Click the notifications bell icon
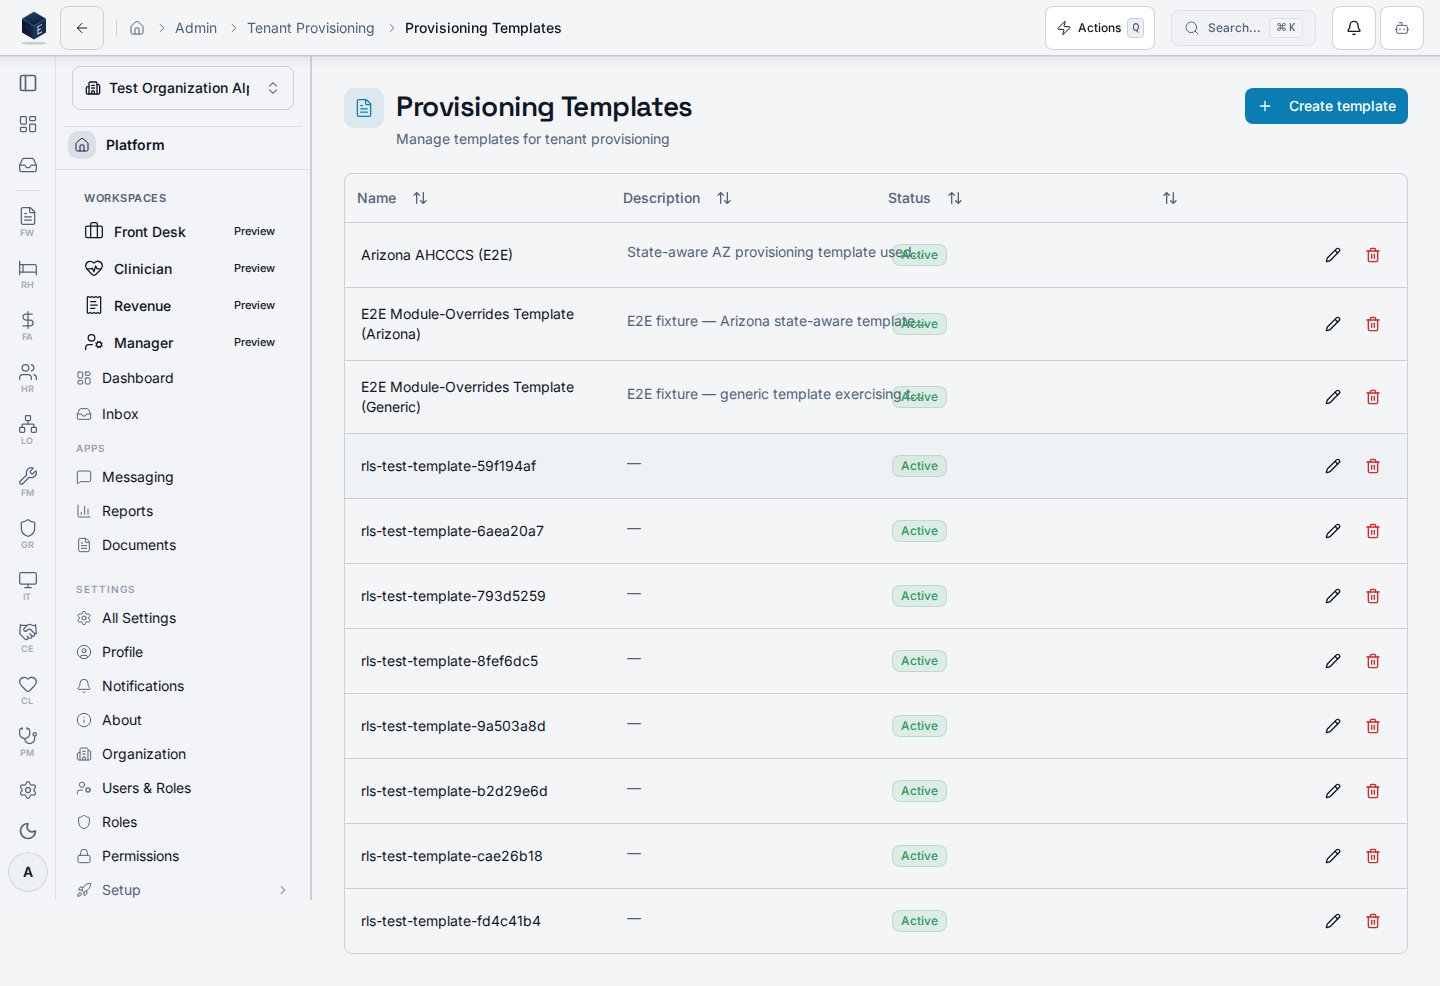The image size is (1440, 986). tap(1354, 28)
